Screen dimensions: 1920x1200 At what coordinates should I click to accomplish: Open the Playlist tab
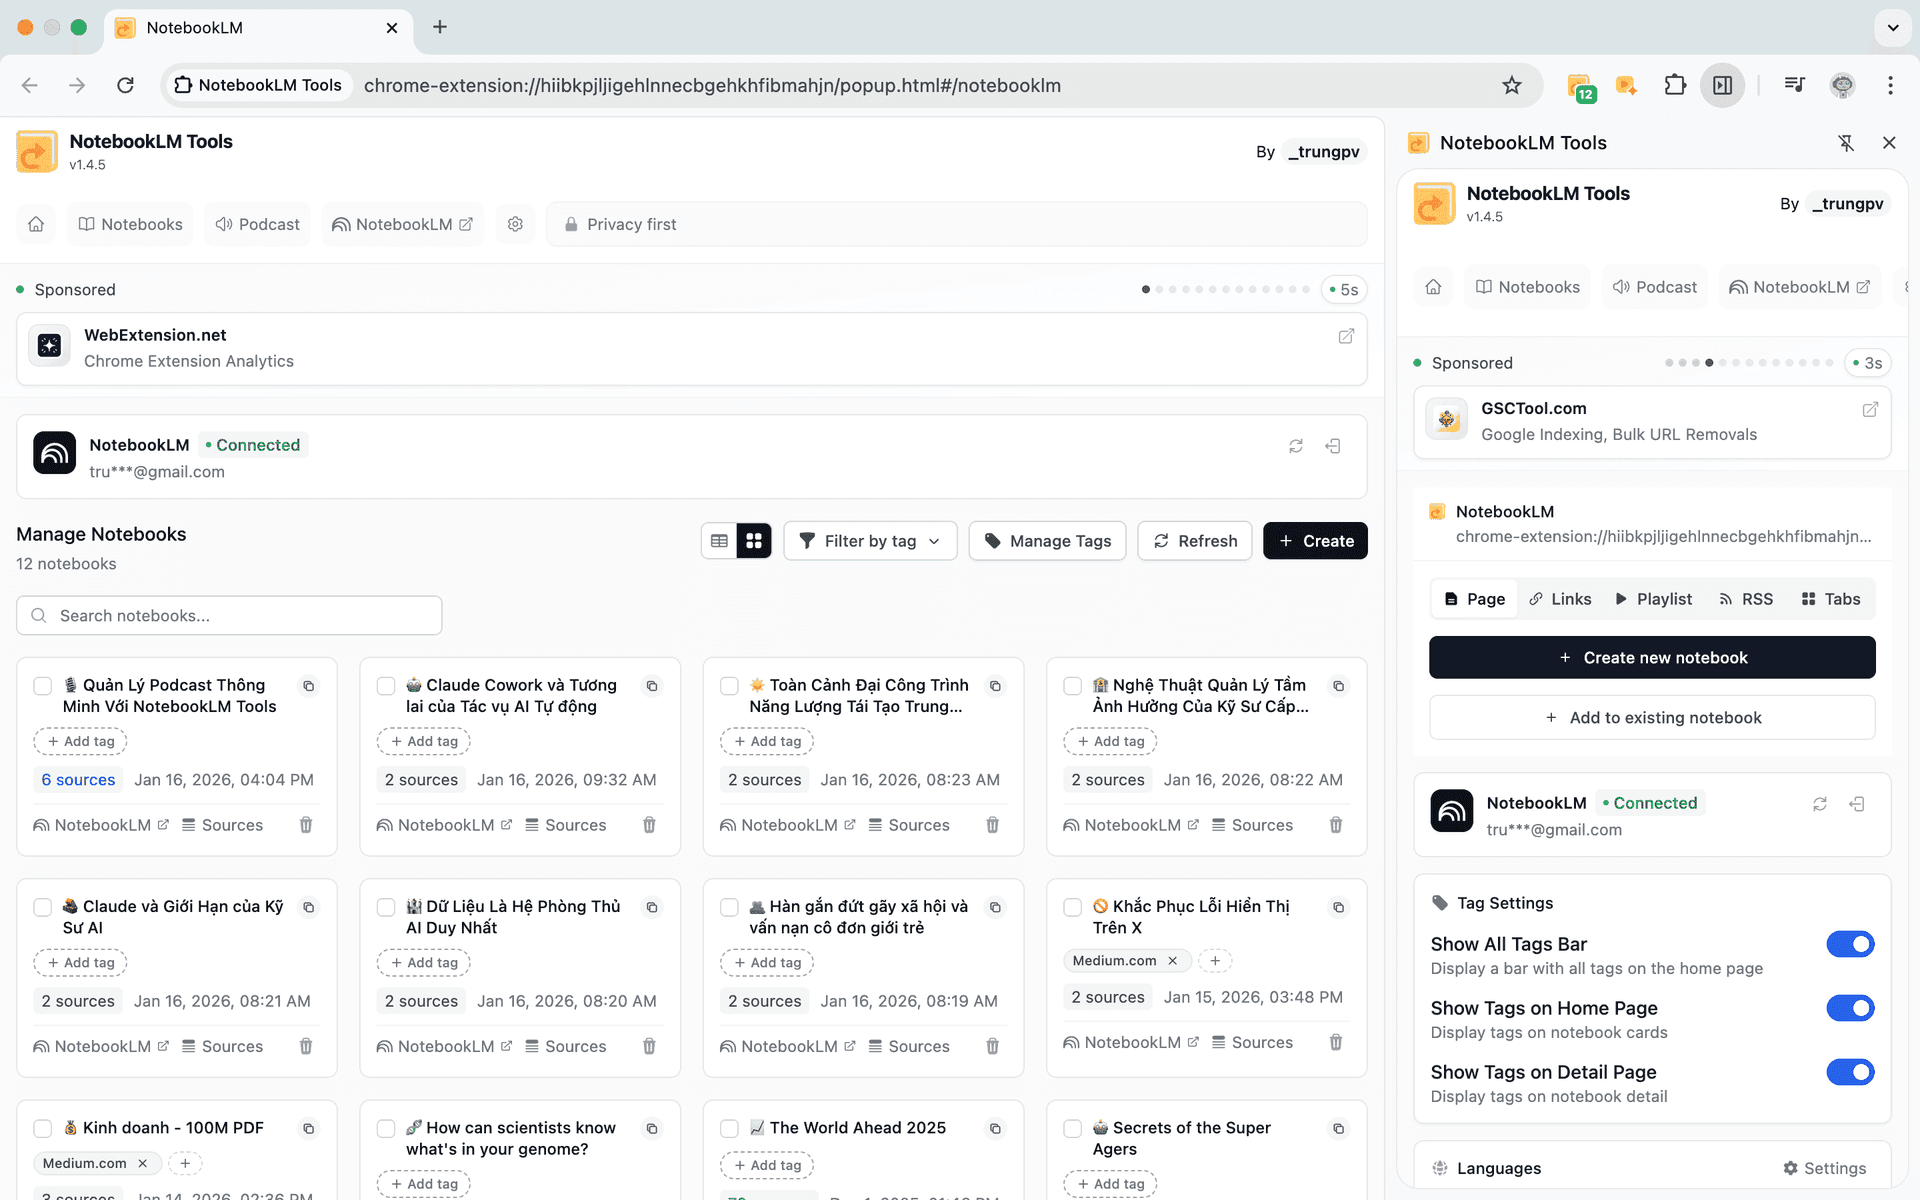[x=1654, y=599]
